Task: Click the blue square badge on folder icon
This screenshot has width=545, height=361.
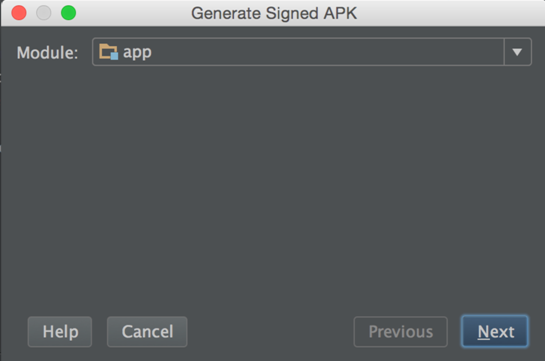Action: click(114, 56)
